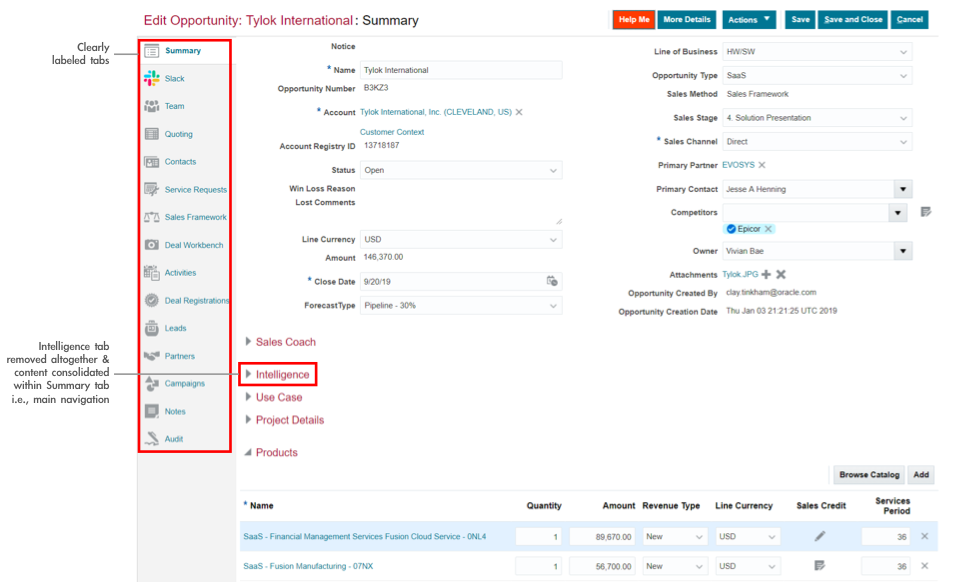Click the Cancel button
Image resolution: width=955 pixels, height=582 pixels.
tap(909, 19)
